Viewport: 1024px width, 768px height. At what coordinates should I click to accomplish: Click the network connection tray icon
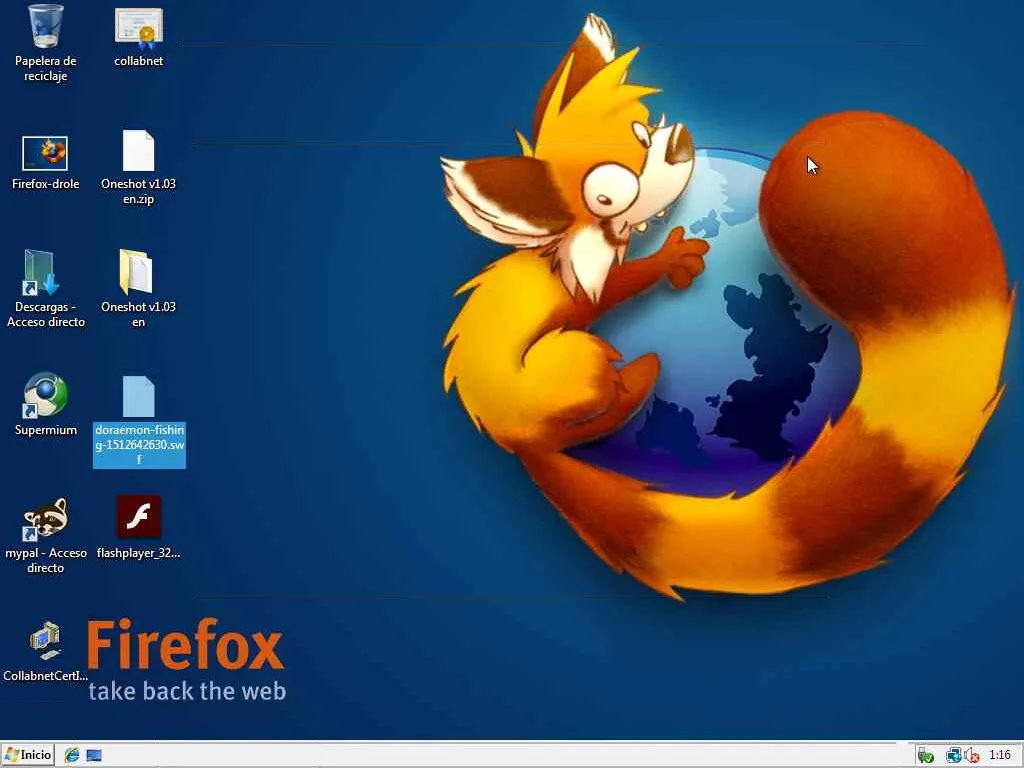pyautogui.click(x=953, y=756)
